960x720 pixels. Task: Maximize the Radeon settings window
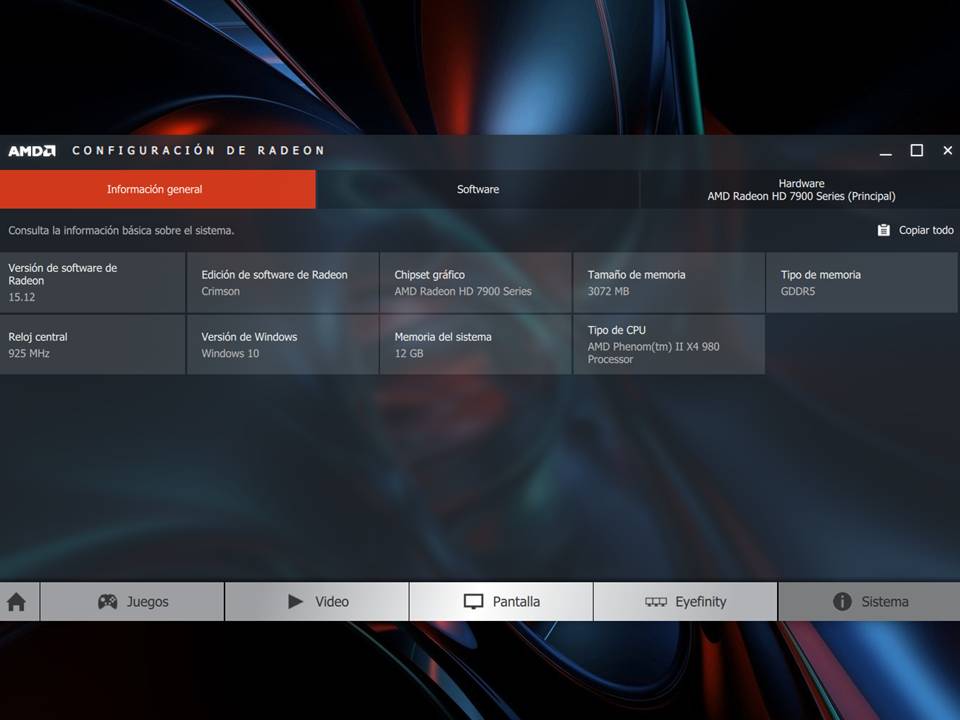pos(917,151)
